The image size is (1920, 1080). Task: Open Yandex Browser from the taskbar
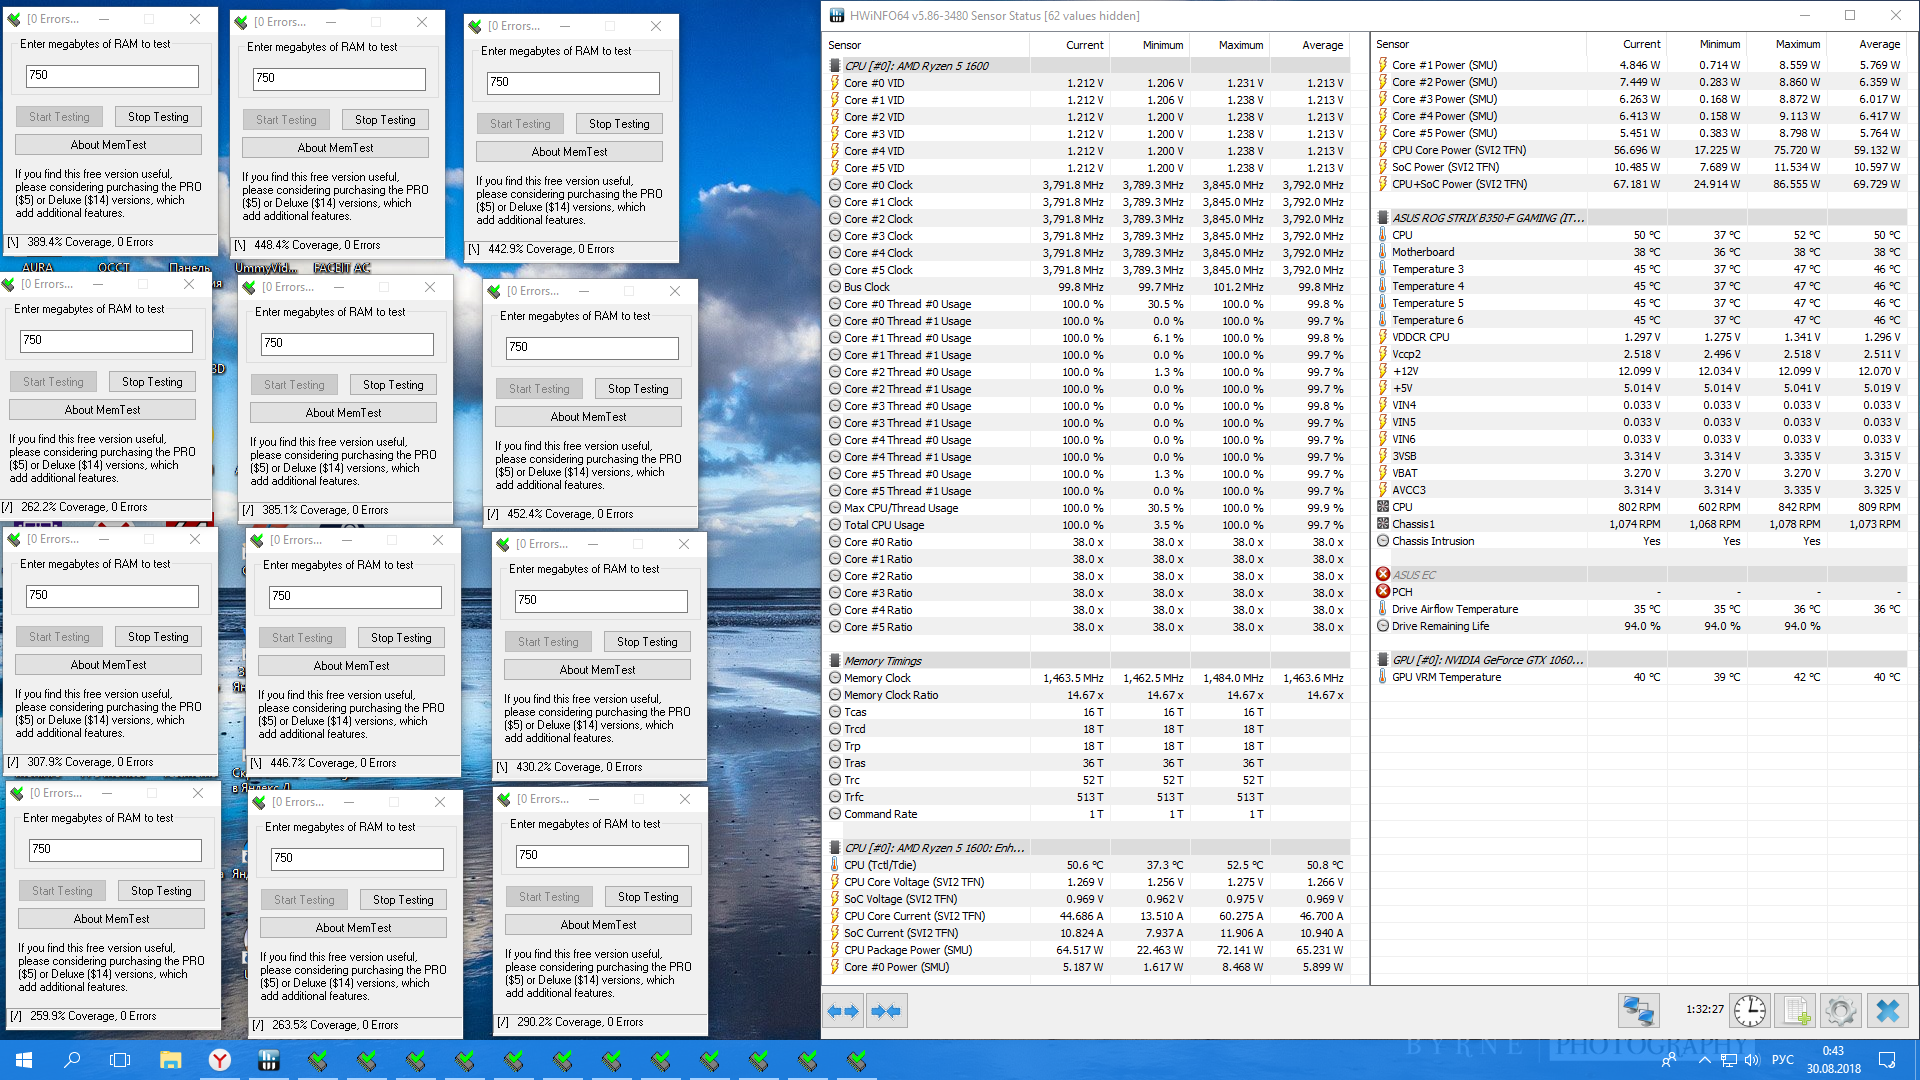tap(219, 1060)
